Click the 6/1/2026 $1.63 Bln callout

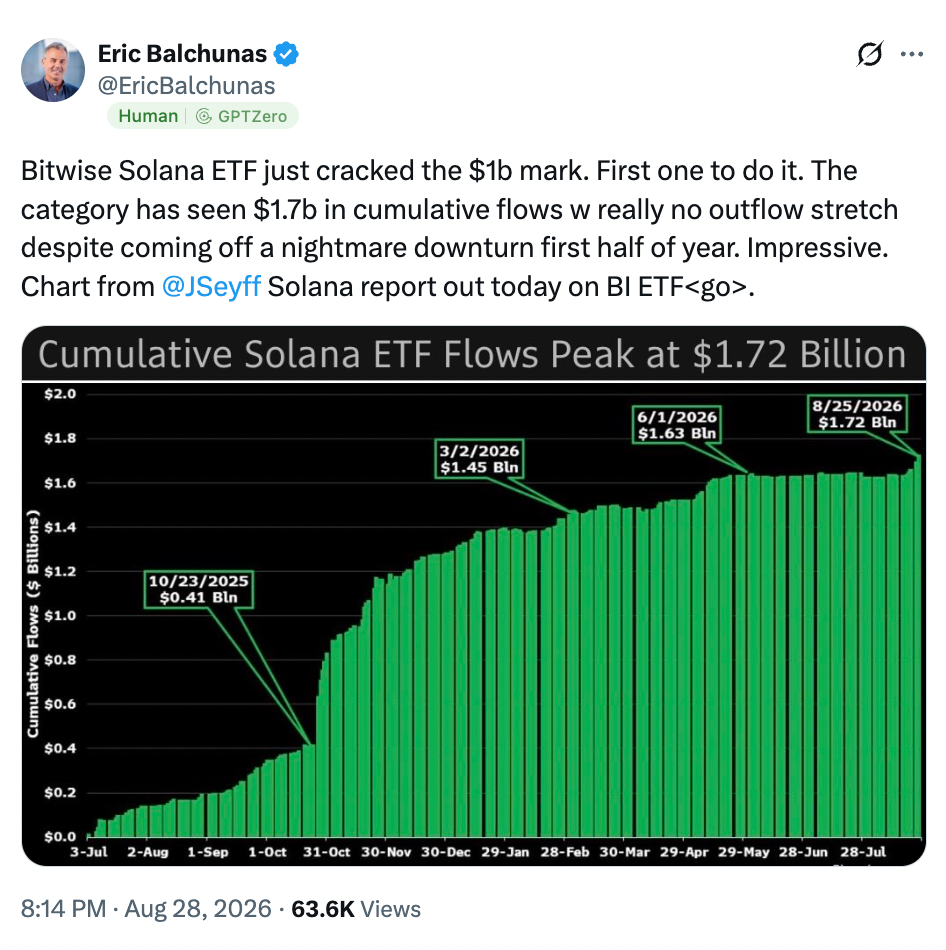[x=677, y=425]
